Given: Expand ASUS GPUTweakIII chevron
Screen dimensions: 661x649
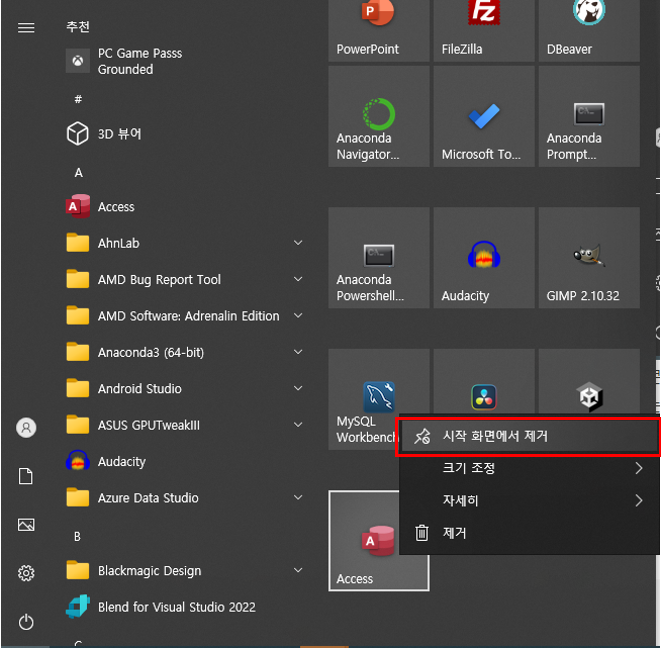Looking at the screenshot, I should [x=298, y=424].
